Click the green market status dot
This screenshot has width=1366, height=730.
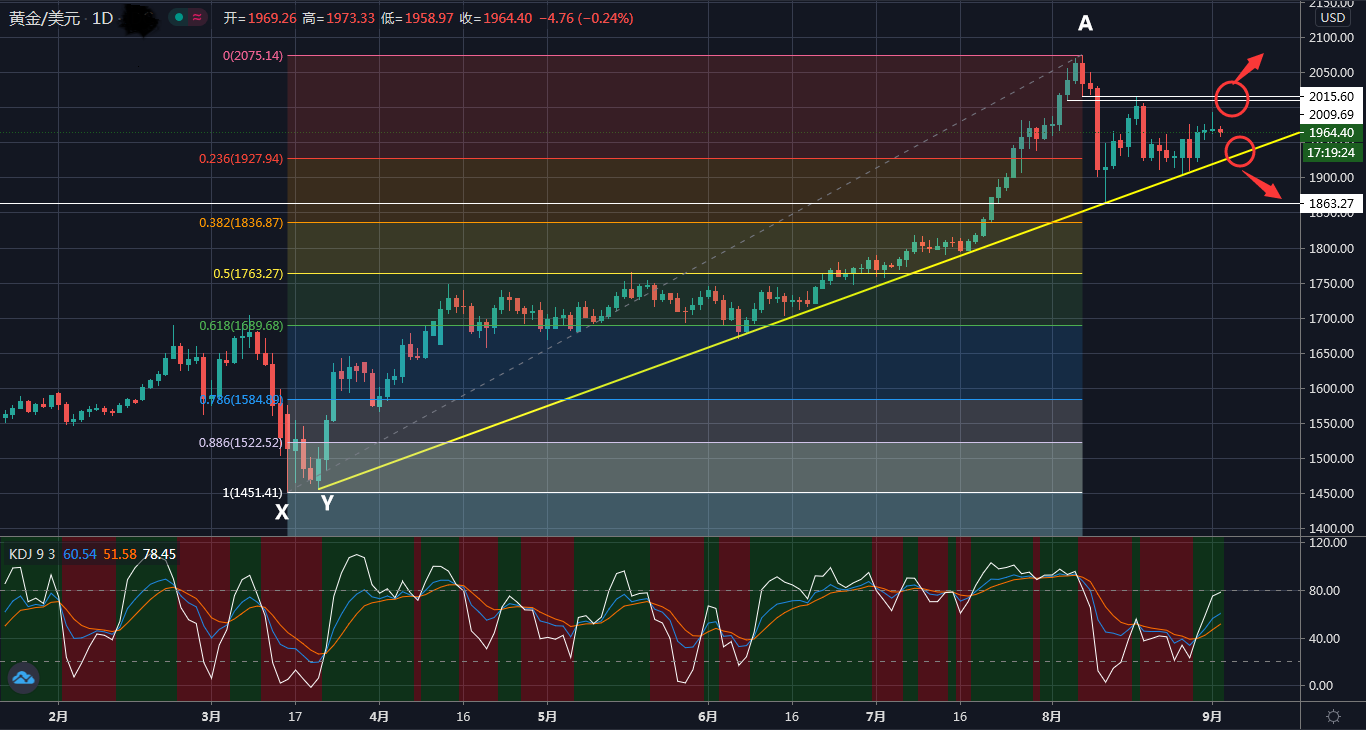click(x=177, y=18)
